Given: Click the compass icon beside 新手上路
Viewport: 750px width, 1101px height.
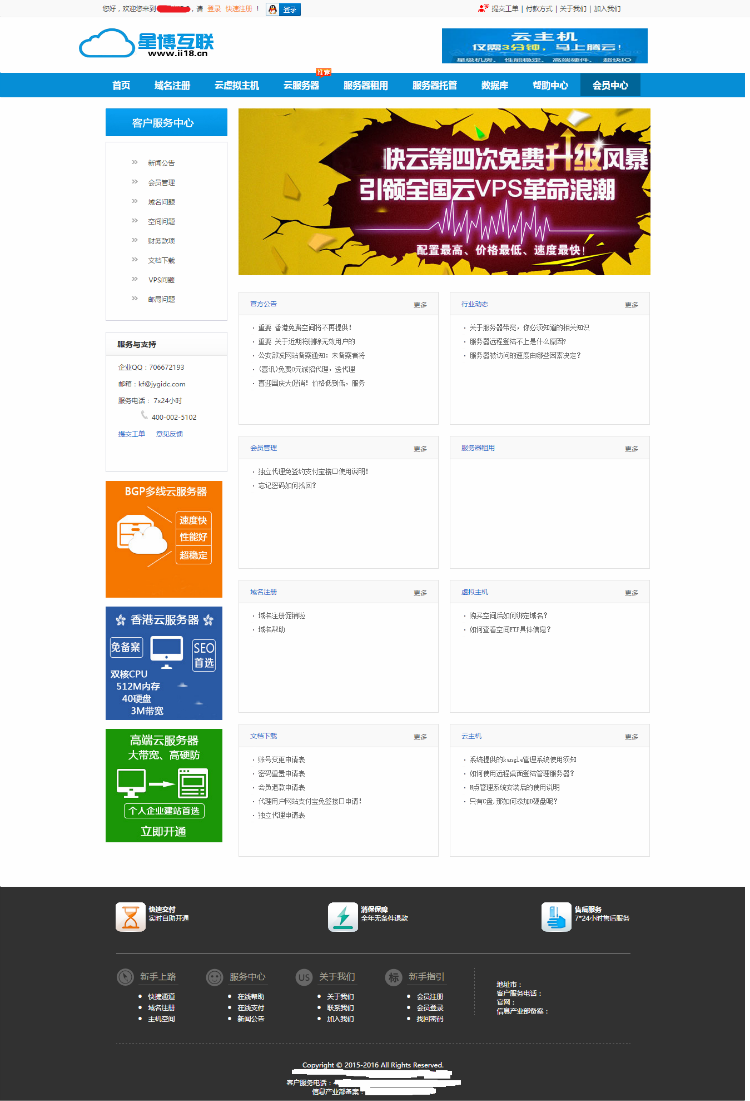Looking at the screenshot, I should pyautogui.click(x=125, y=977).
